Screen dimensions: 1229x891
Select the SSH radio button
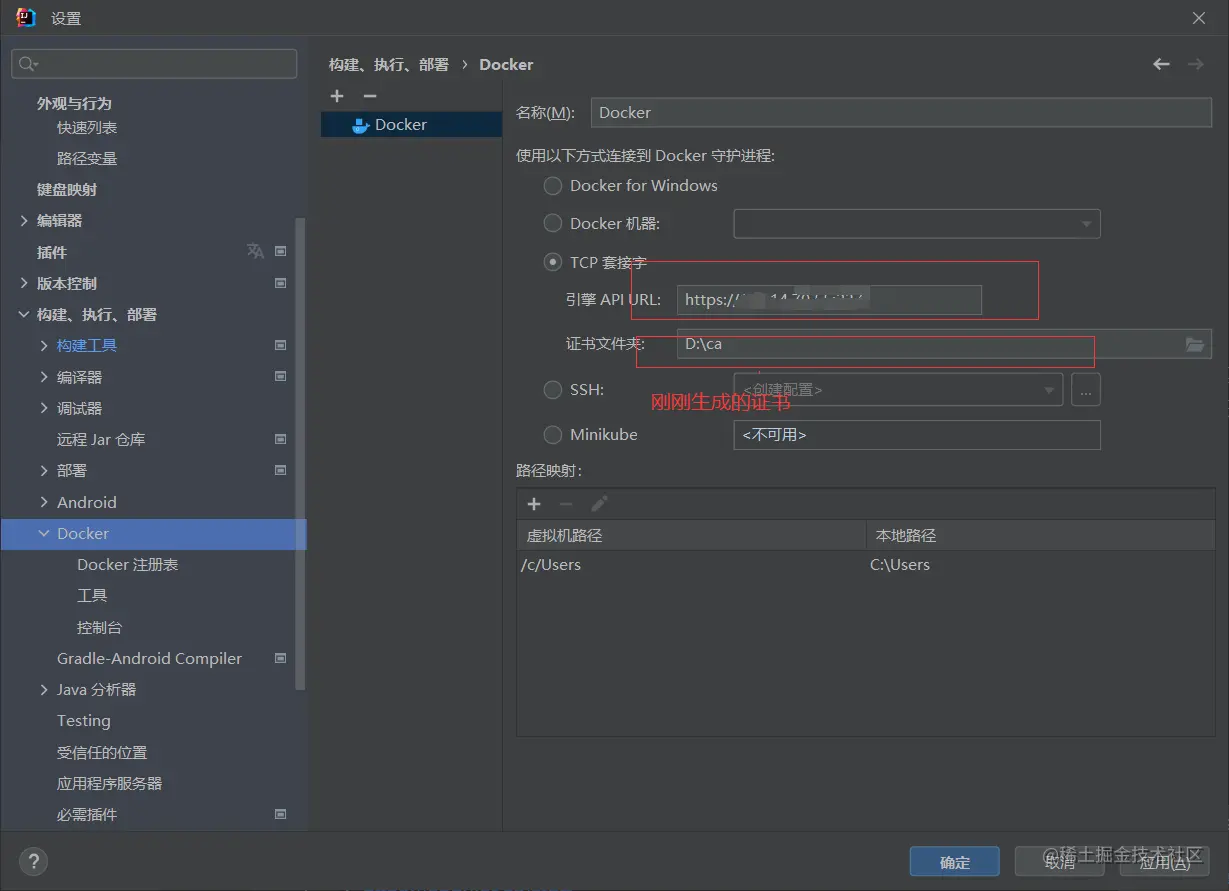(552, 390)
